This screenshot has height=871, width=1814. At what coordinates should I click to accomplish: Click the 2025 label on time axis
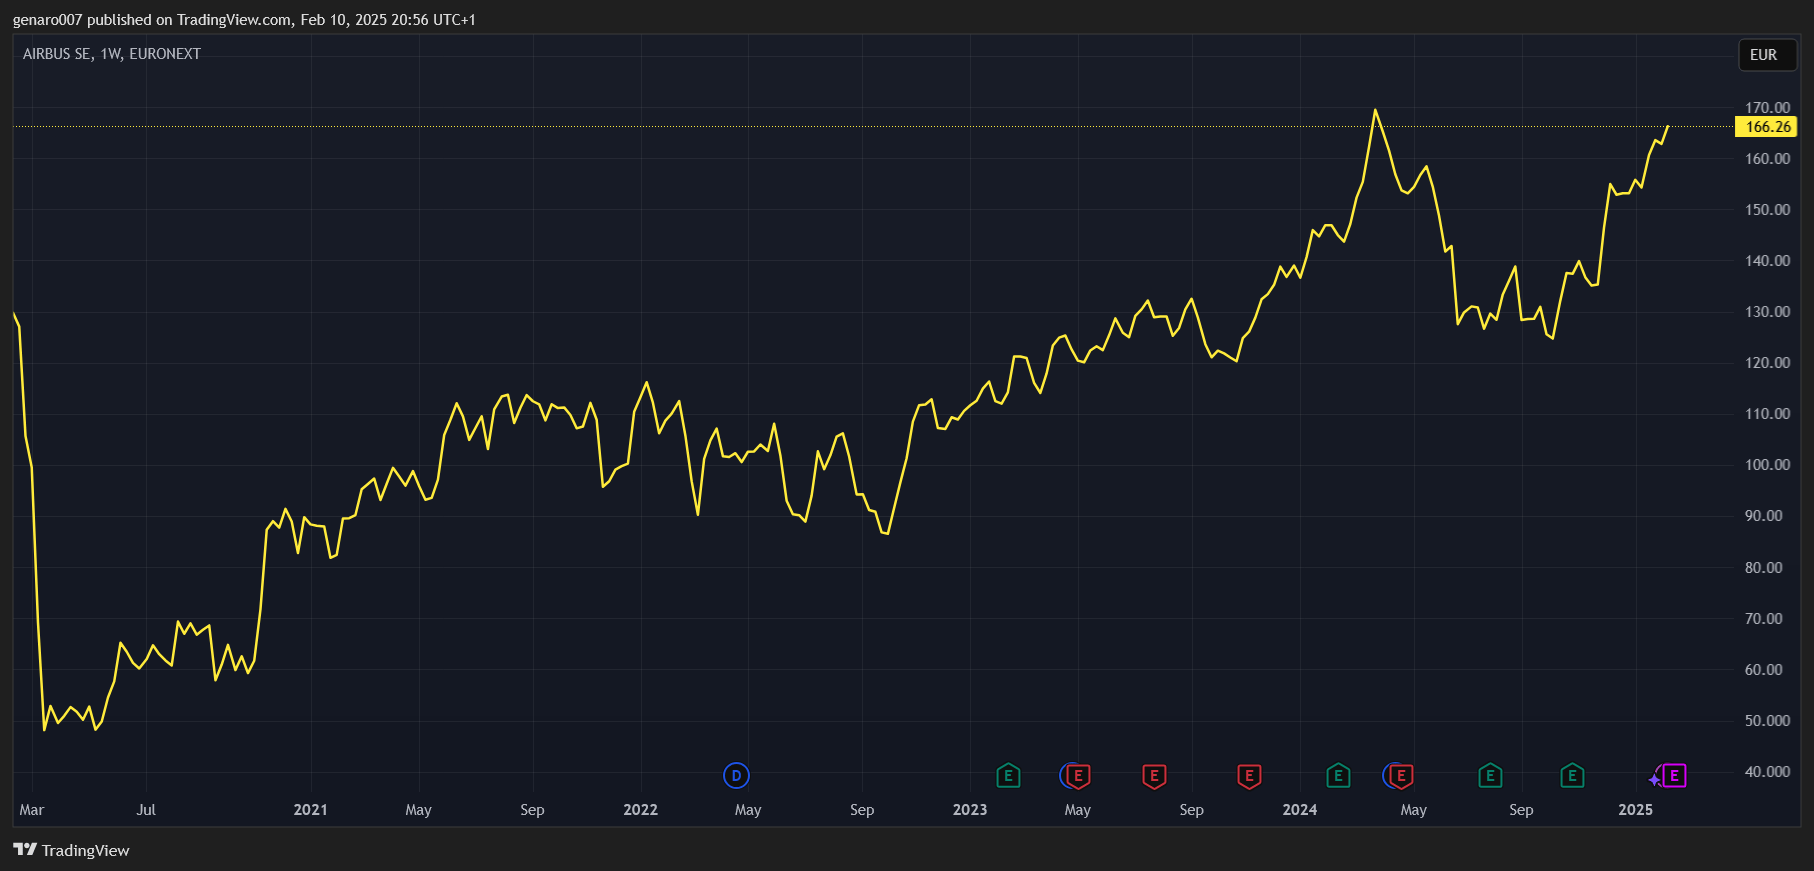tap(1636, 810)
